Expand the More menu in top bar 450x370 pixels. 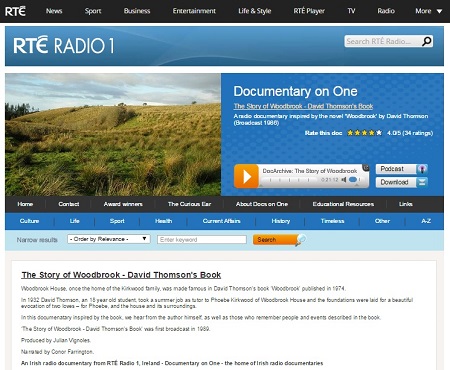tap(428, 11)
